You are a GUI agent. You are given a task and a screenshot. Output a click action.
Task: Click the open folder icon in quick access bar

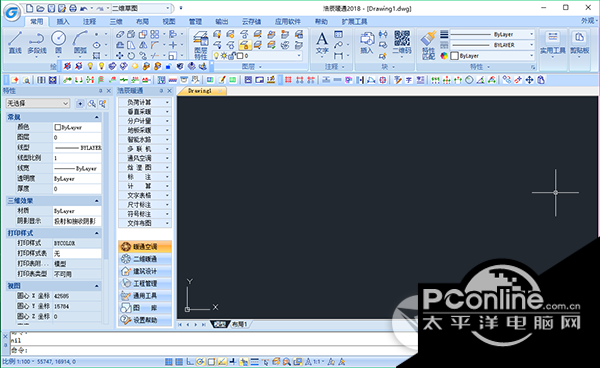40,8
